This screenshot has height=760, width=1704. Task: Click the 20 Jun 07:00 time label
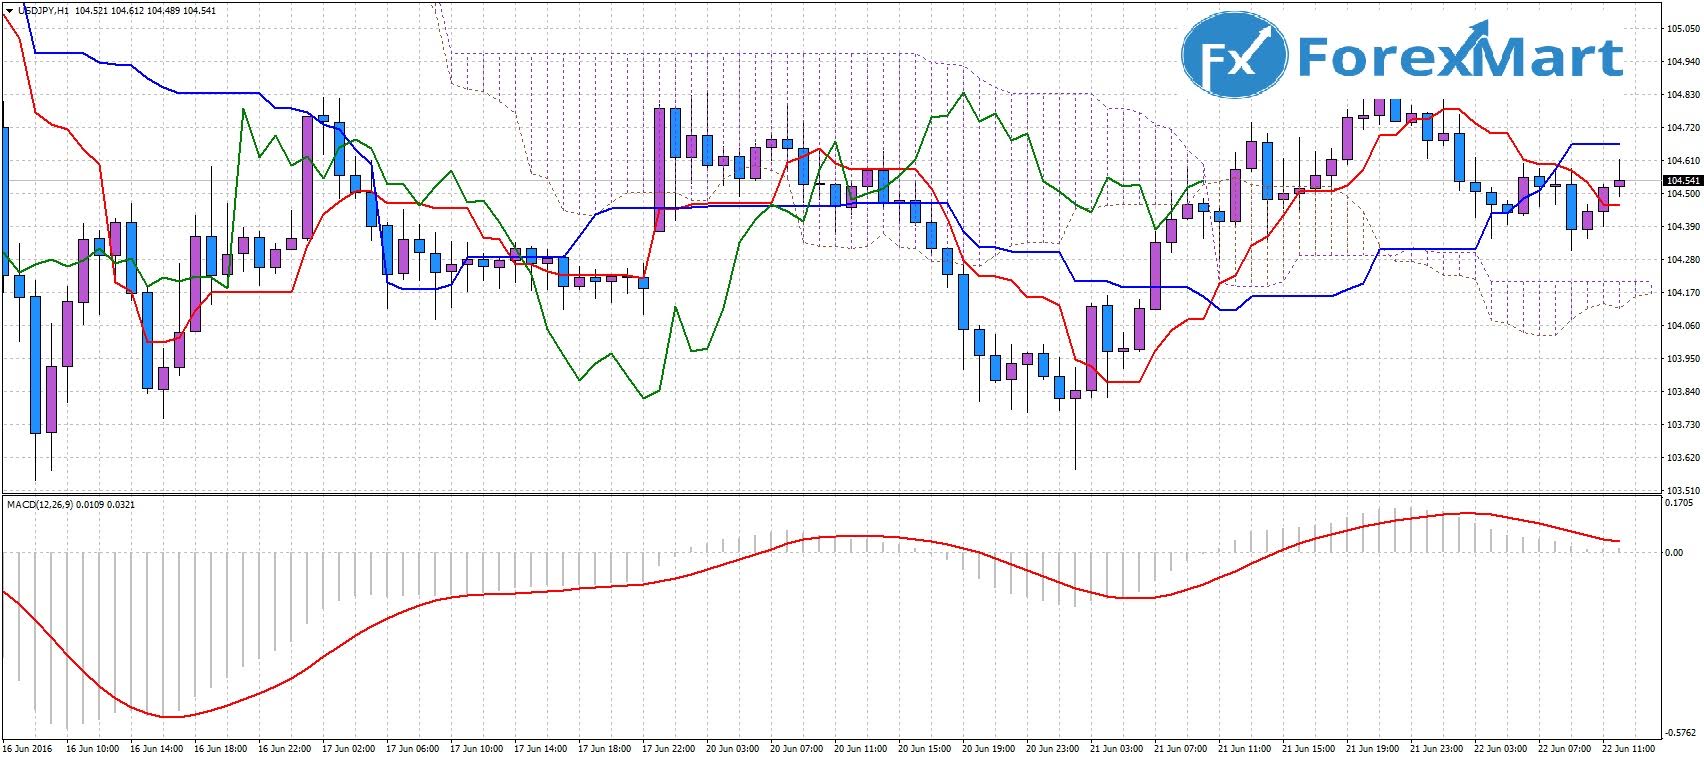pos(797,748)
